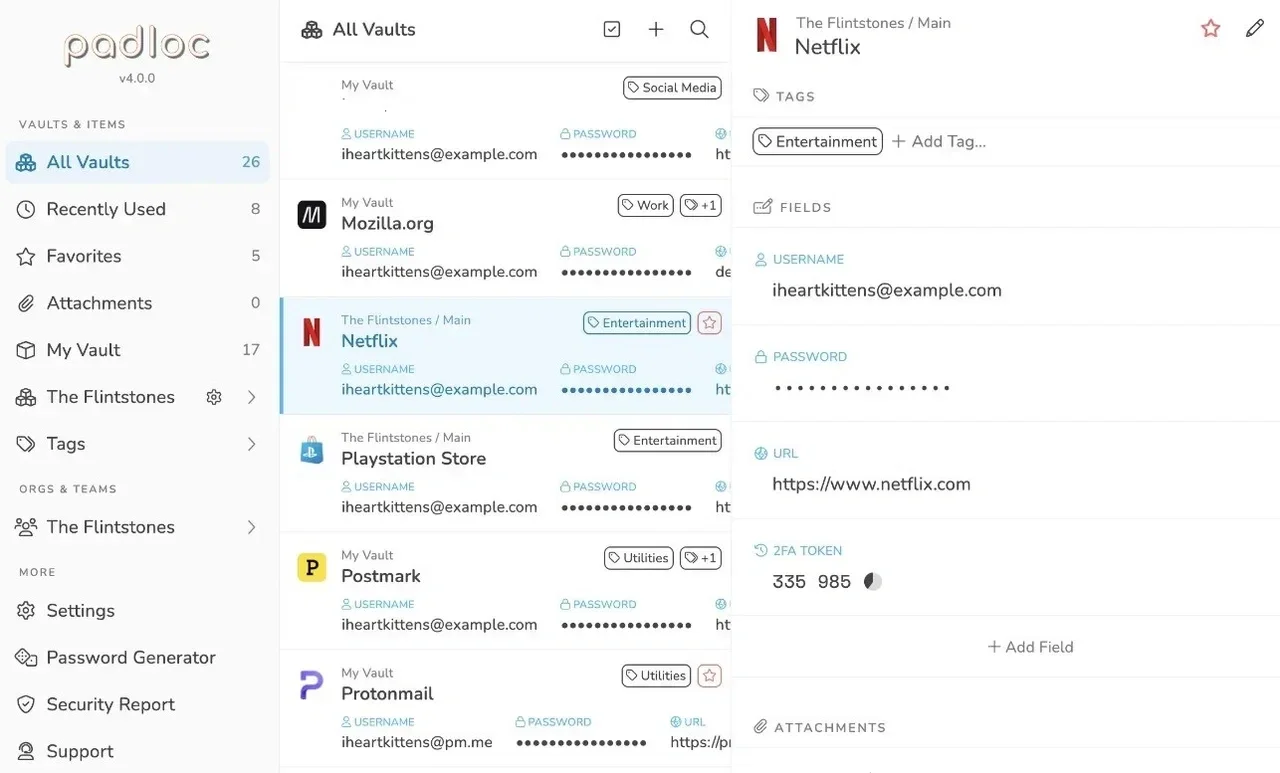Open Support page

pyautogui.click(x=138, y=752)
